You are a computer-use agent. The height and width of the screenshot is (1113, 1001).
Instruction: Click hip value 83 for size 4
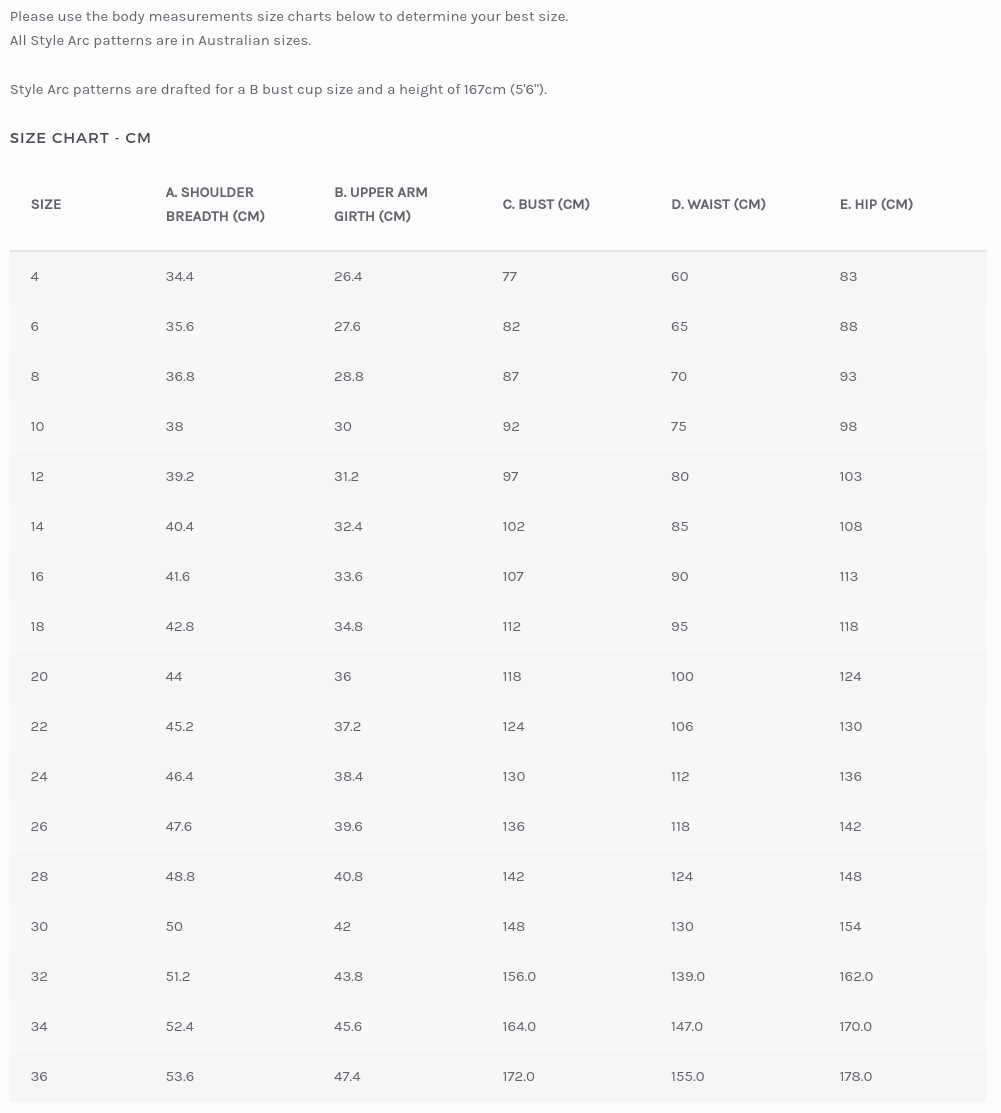(848, 276)
